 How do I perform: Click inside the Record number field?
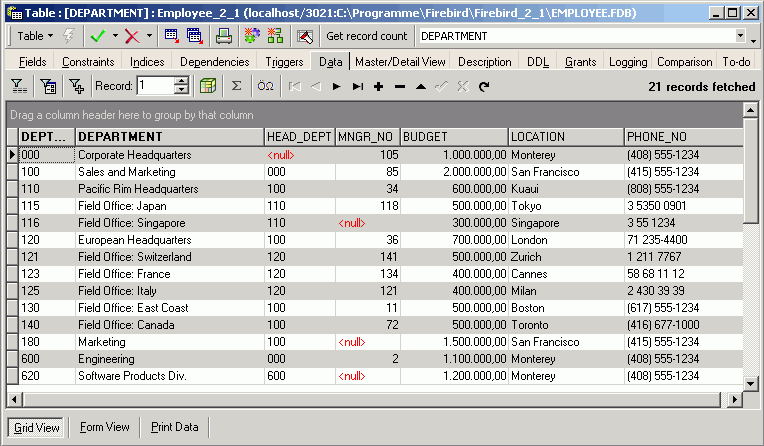pos(155,86)
